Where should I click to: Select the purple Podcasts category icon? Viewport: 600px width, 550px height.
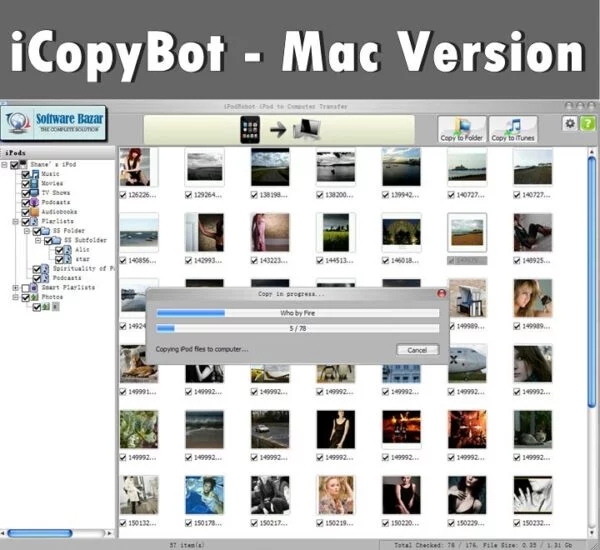[x=34, y=202]
